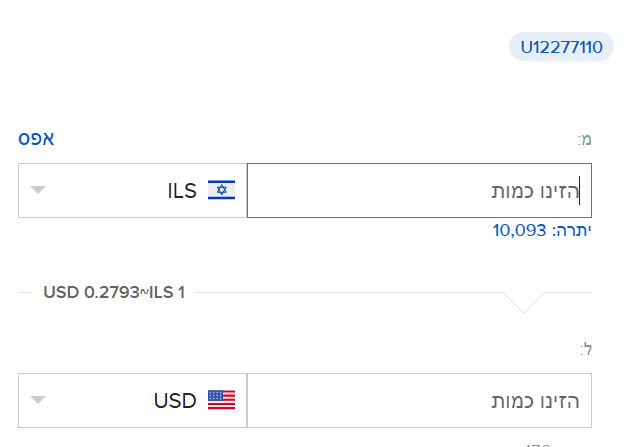The width and height of the screenshot is (629, 447).
Task: Click empty space left of the ILS code
Action: pos(100,190)
